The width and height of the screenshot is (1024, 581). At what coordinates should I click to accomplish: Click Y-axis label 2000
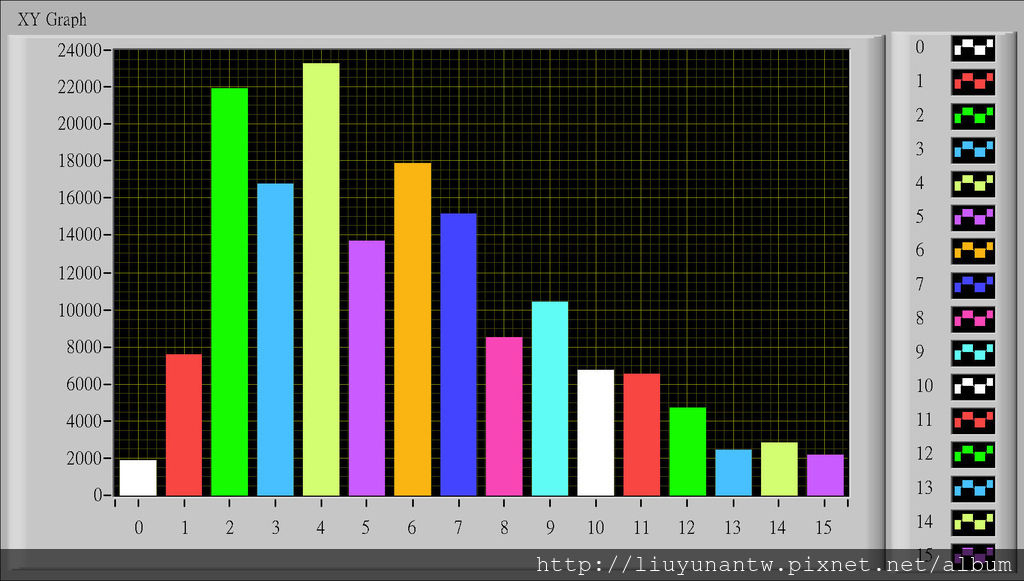pyautogui.click(x=84, y=458)
